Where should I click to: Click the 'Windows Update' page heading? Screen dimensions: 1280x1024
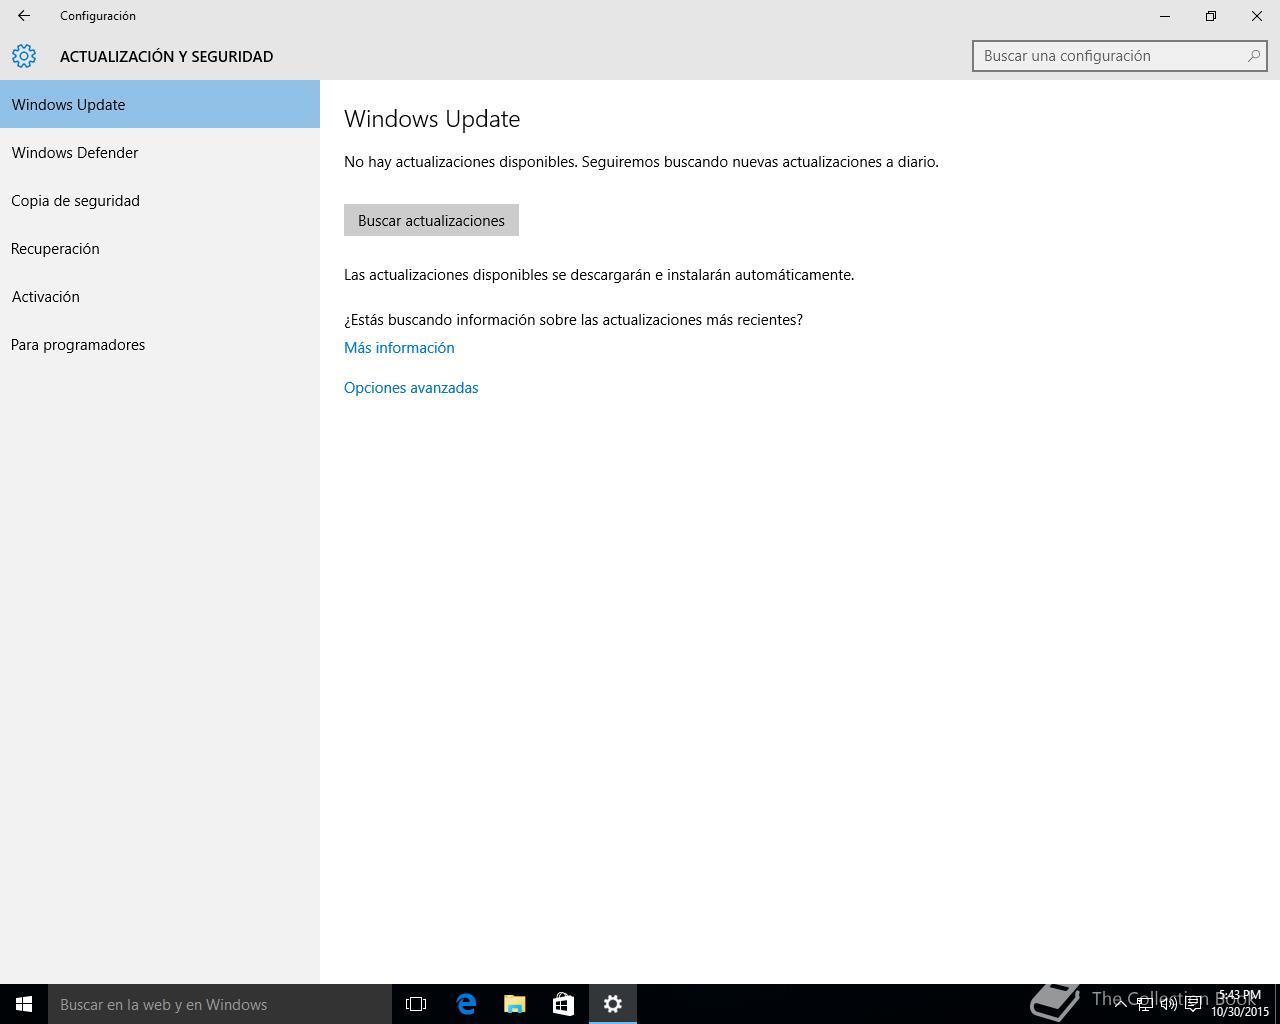[432, 119]
